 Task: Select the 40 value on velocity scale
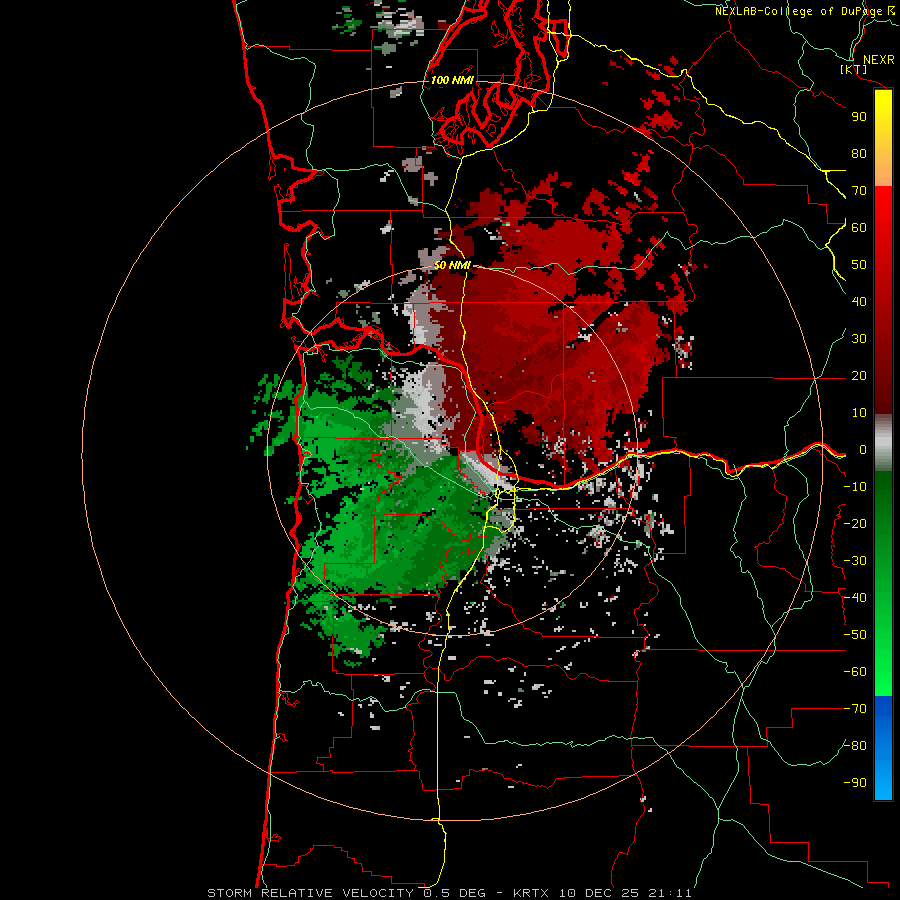coord(859,301)
